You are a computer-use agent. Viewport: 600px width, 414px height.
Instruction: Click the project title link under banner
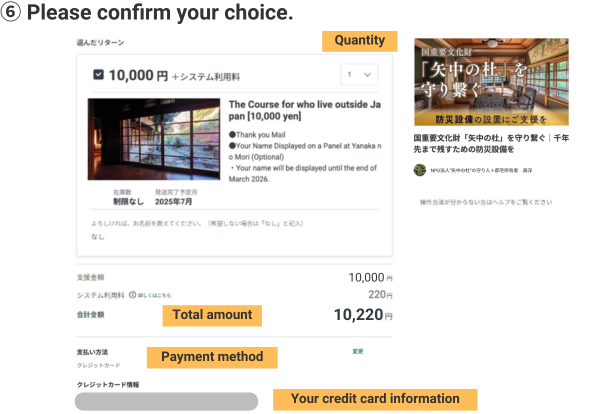point(491,142)
